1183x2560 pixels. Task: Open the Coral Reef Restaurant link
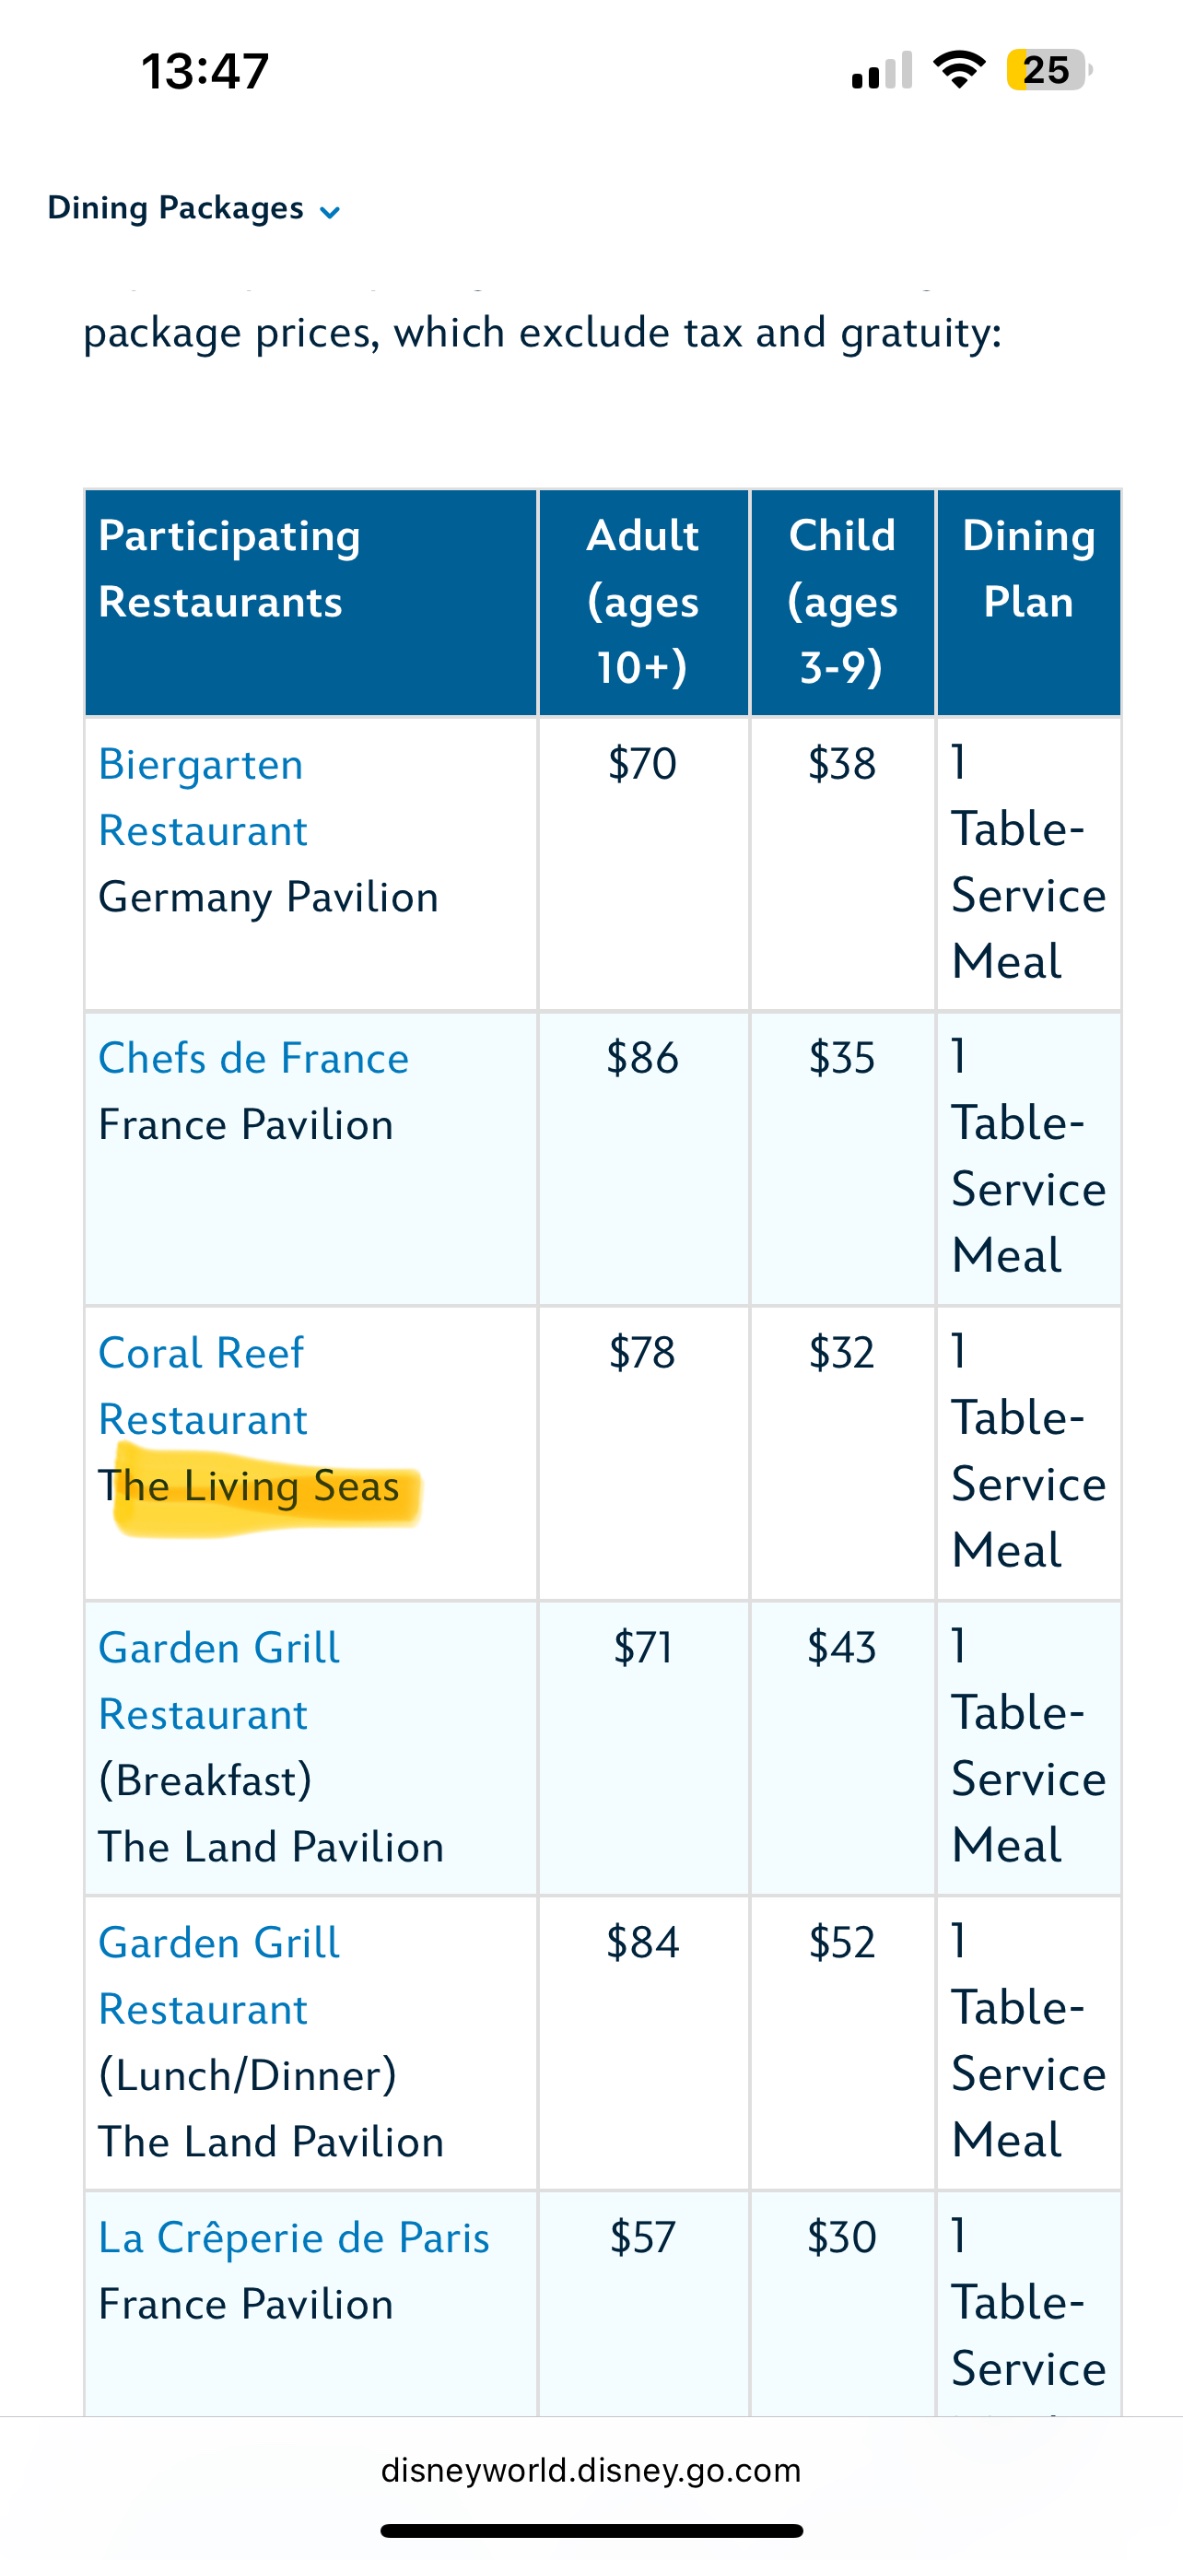[x=202, y=1385]
